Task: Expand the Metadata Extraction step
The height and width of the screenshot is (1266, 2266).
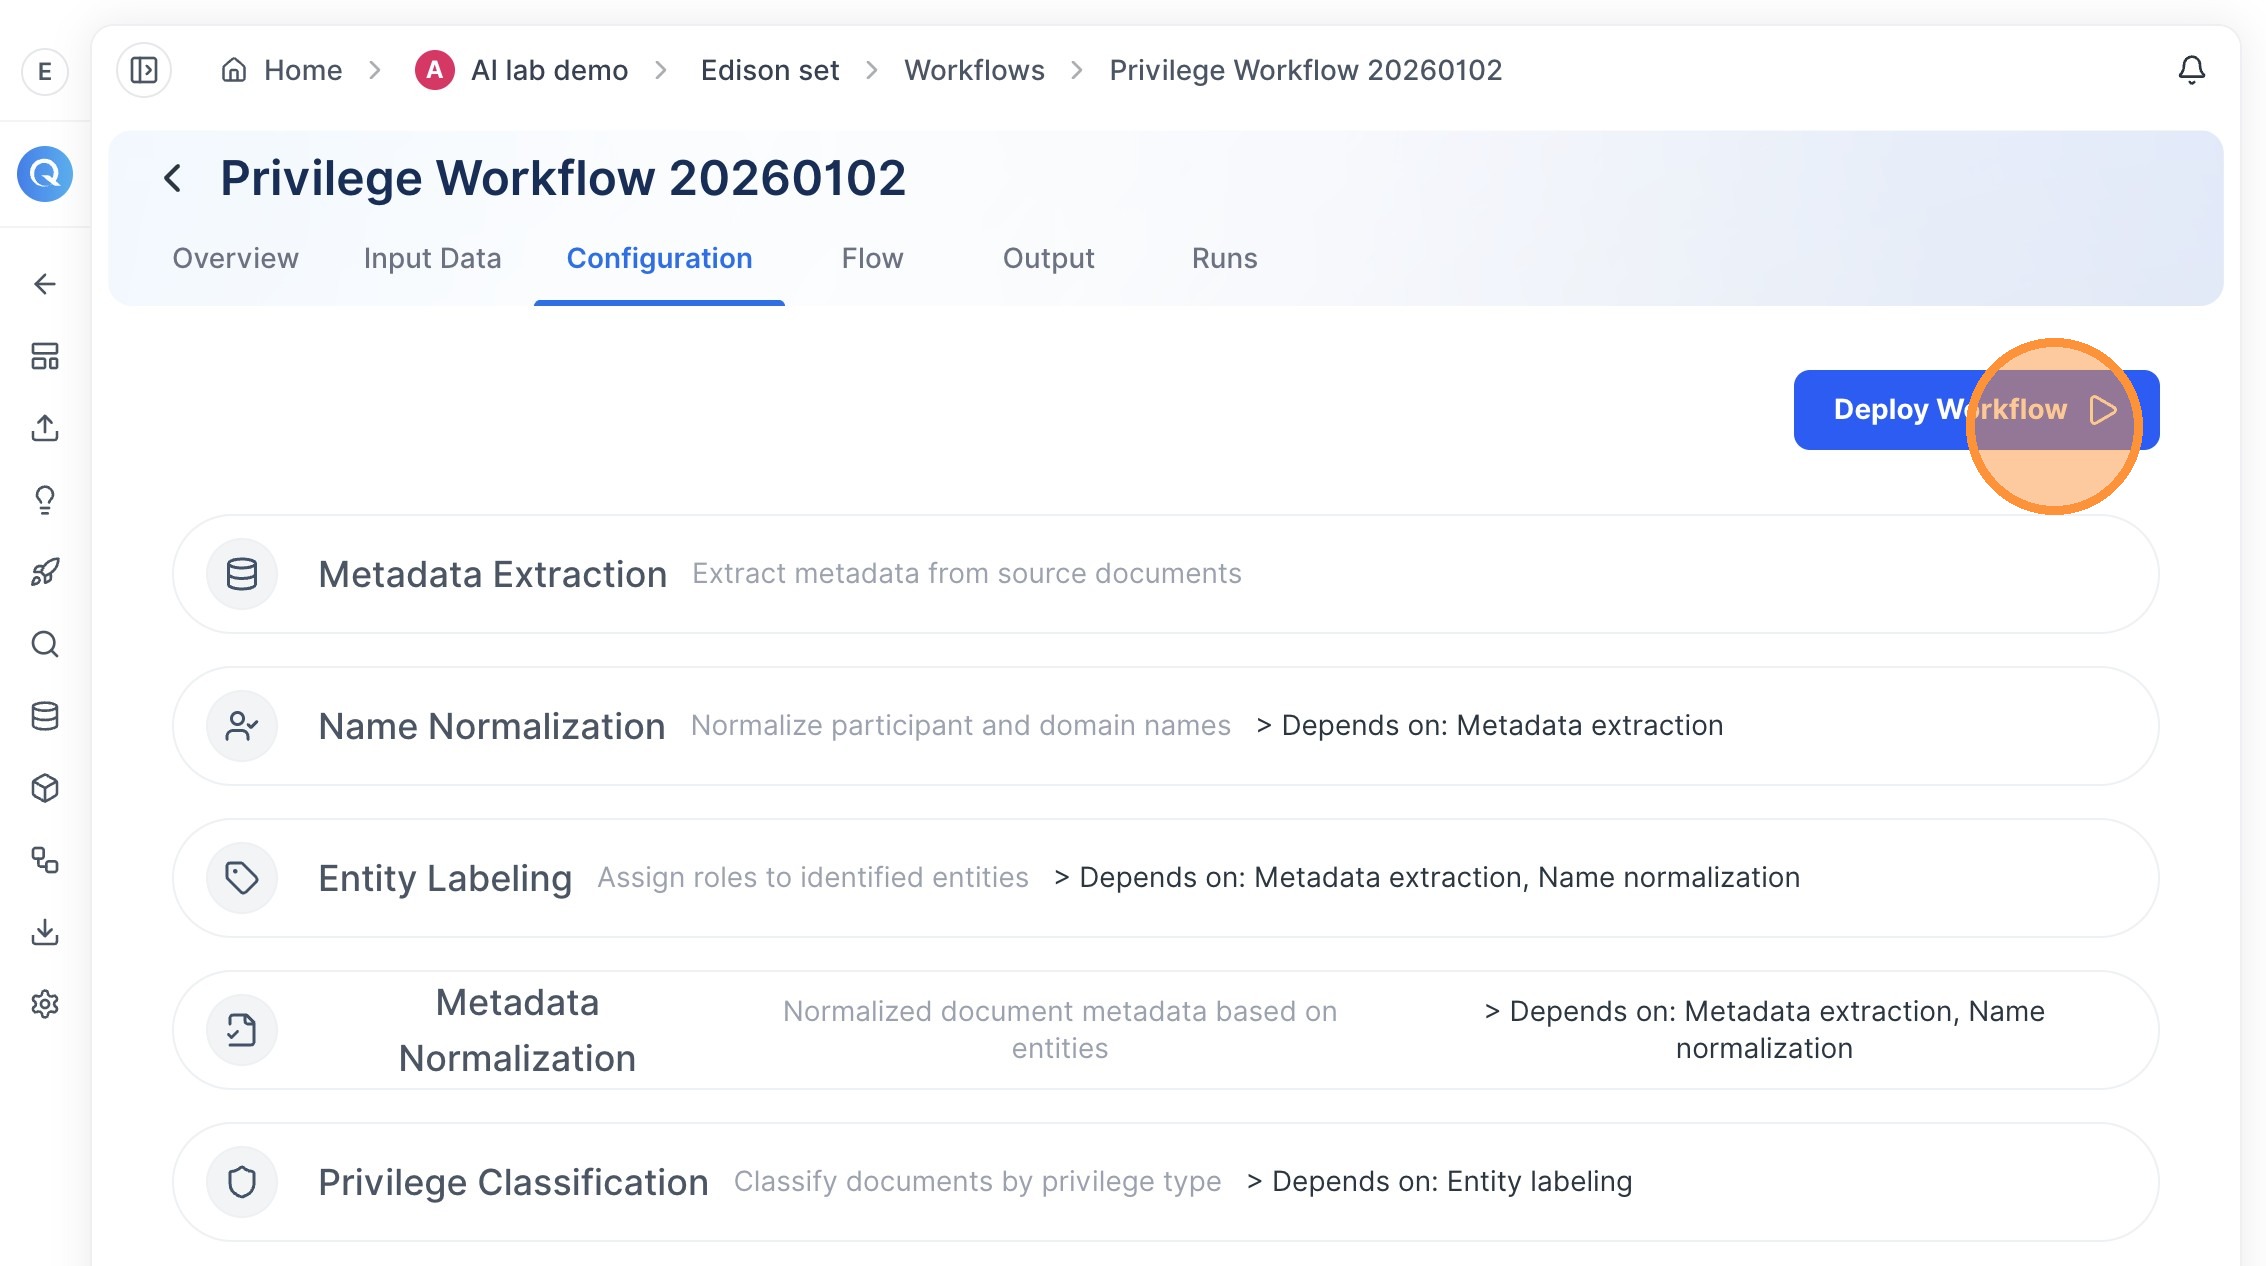Action: tap(1166, 574)
